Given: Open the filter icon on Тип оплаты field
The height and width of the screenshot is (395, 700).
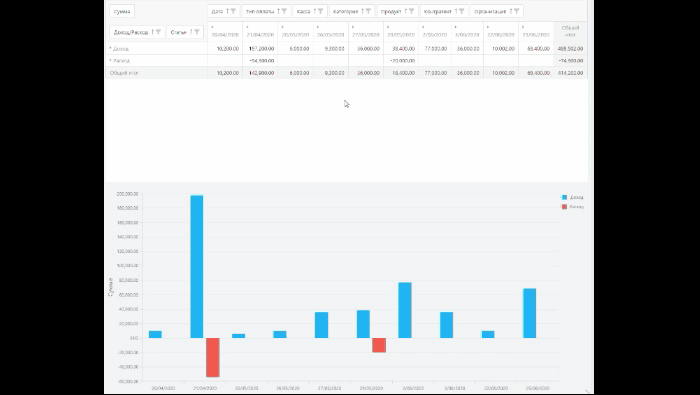Looking at the screenshot, I should pyautogui.click(x=284, y=11).
